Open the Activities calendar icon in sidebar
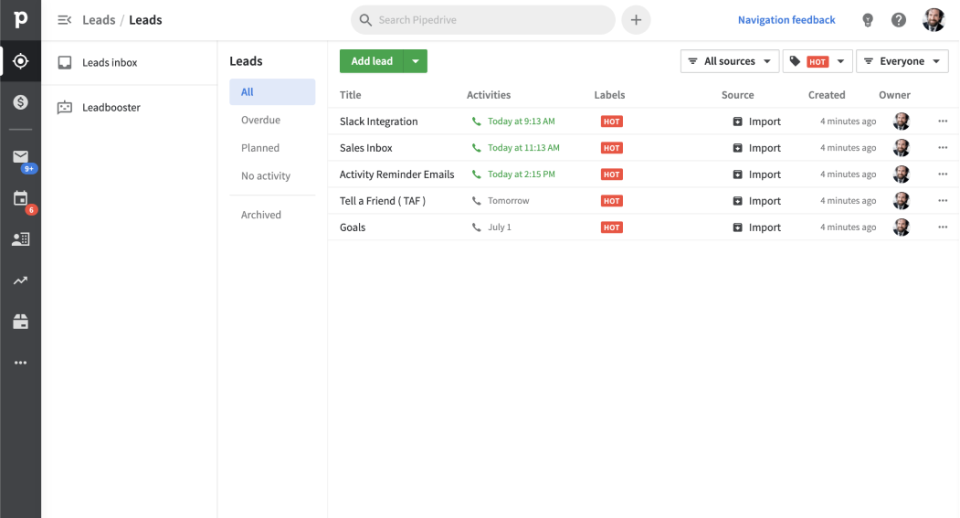The image size is (960, 518). [x=20, y=198]
